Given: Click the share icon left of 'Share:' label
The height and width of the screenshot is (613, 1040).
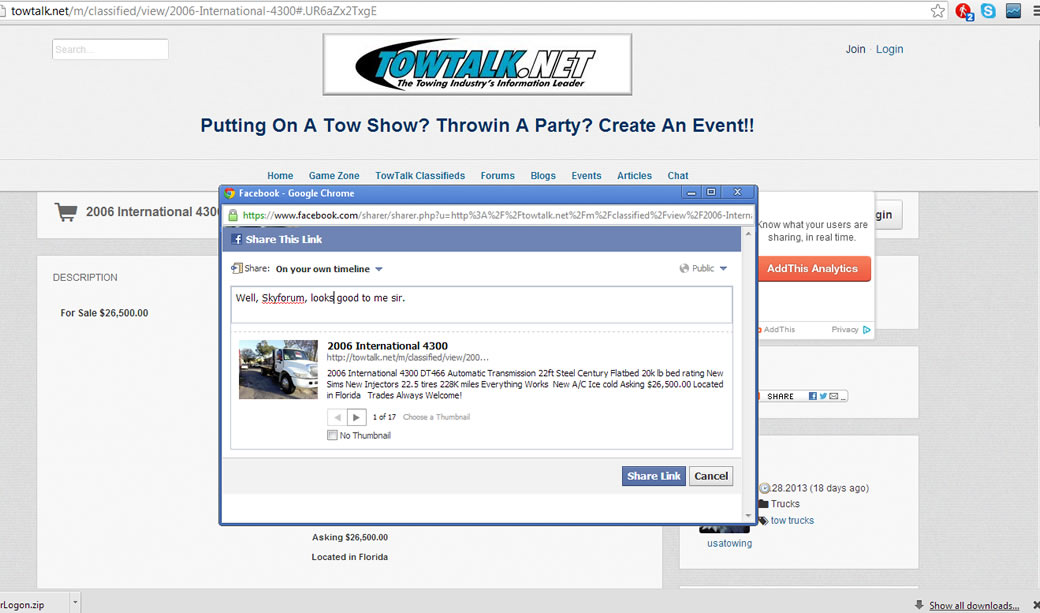Looking at the screenshot, I should tap(236, 269).
